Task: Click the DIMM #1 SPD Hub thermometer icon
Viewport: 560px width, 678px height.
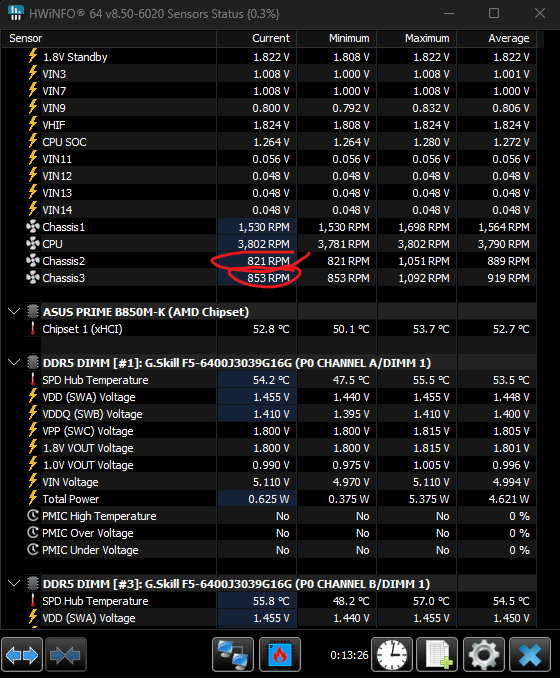Action: [33, 380]
